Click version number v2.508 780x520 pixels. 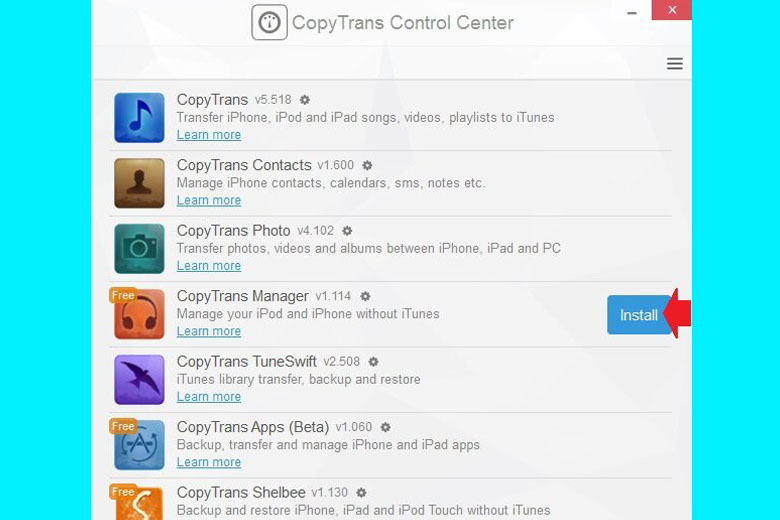[342, 362]
